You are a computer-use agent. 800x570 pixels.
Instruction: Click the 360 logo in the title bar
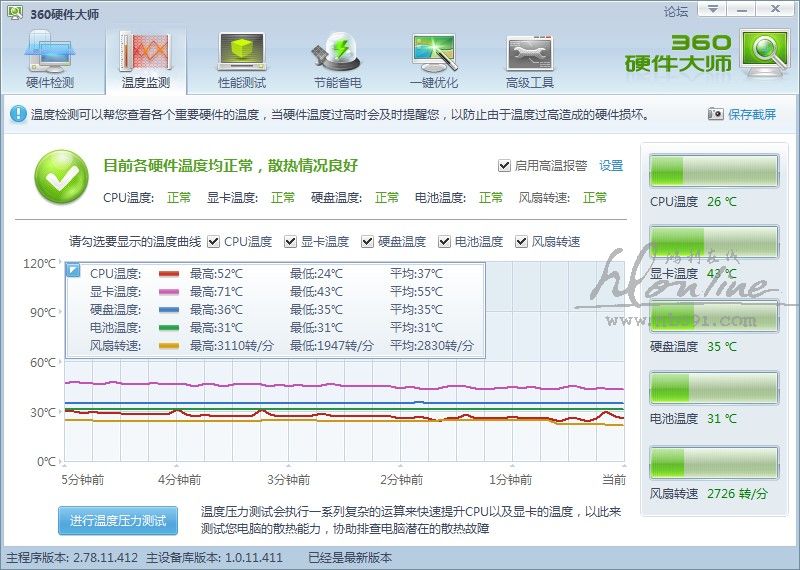15,11
